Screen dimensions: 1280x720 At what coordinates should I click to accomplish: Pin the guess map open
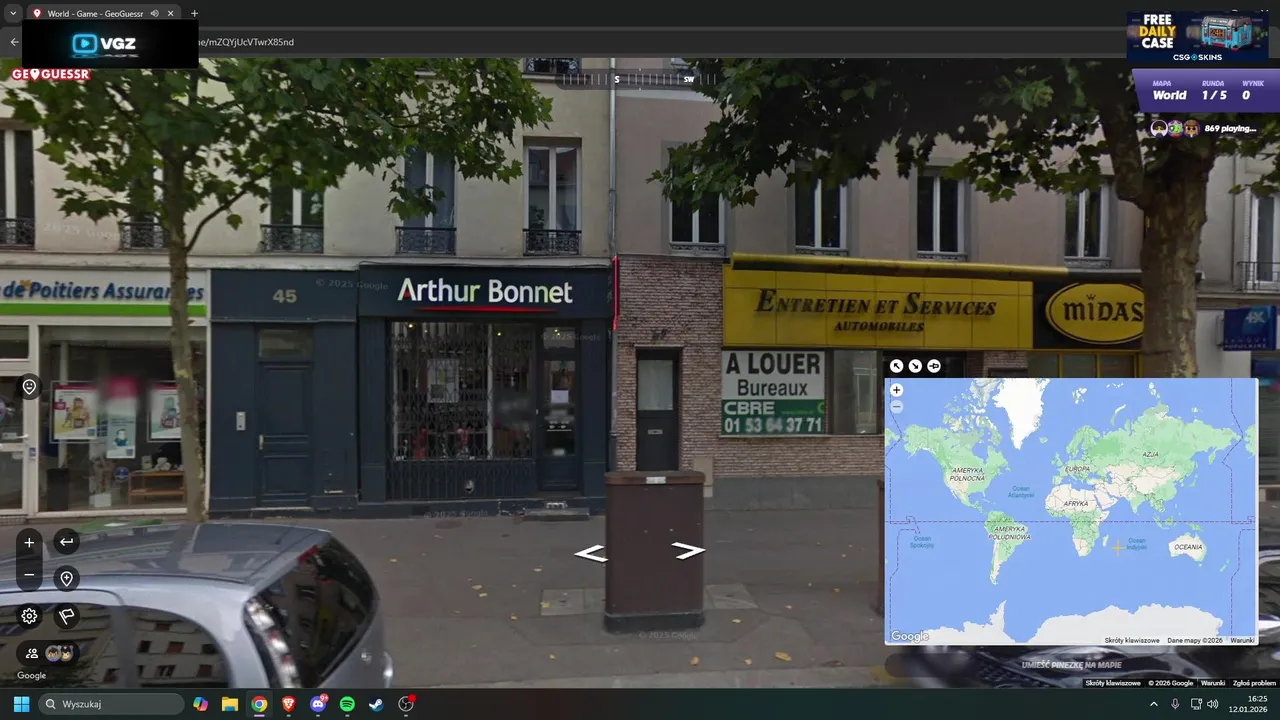[x=934, y=366]
